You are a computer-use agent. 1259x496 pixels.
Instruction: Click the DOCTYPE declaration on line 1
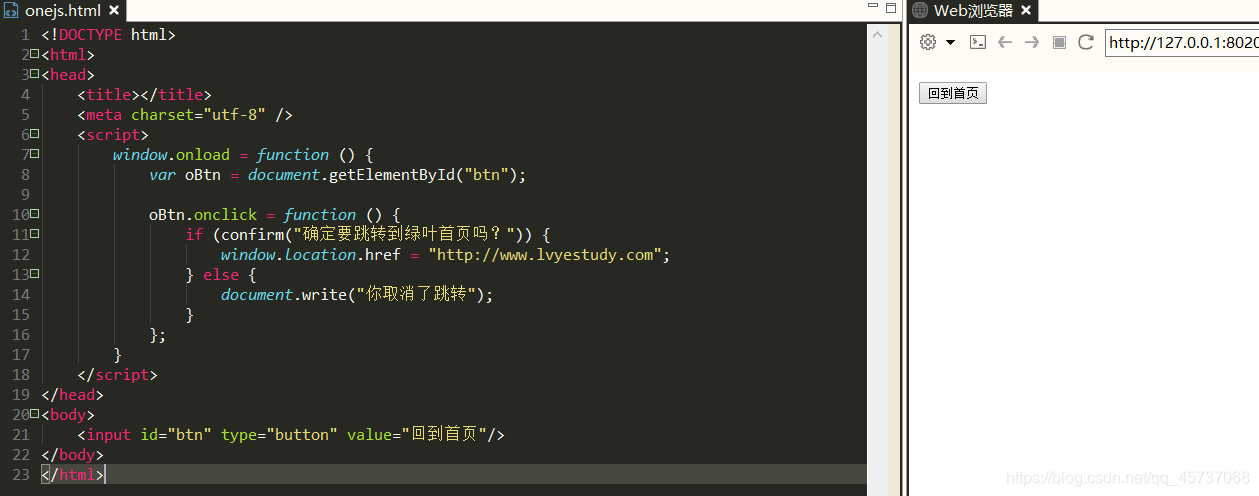tap(108, 34)
